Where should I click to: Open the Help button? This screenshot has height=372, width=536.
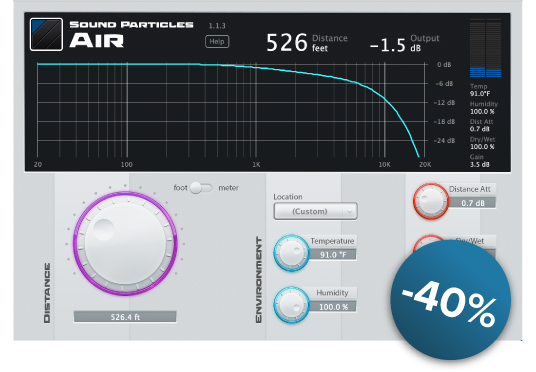tap(217, 42)
